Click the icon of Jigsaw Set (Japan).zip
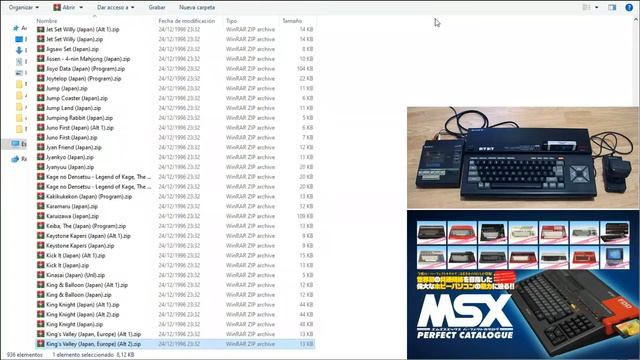 coord(40,49)
